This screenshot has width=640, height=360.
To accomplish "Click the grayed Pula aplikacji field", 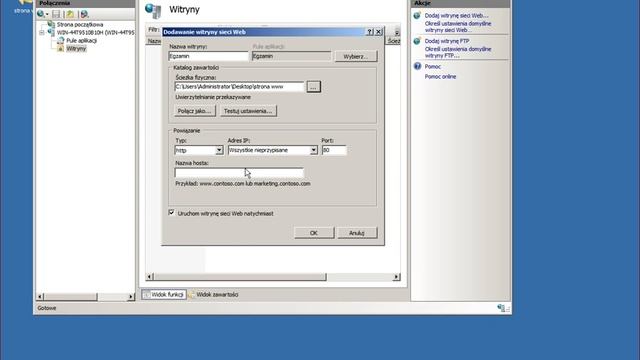I will 291,56.
